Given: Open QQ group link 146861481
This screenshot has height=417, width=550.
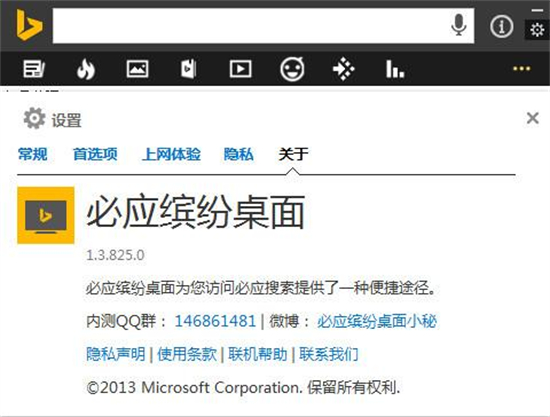Looking at the screenshot, I should pos(215,321).
